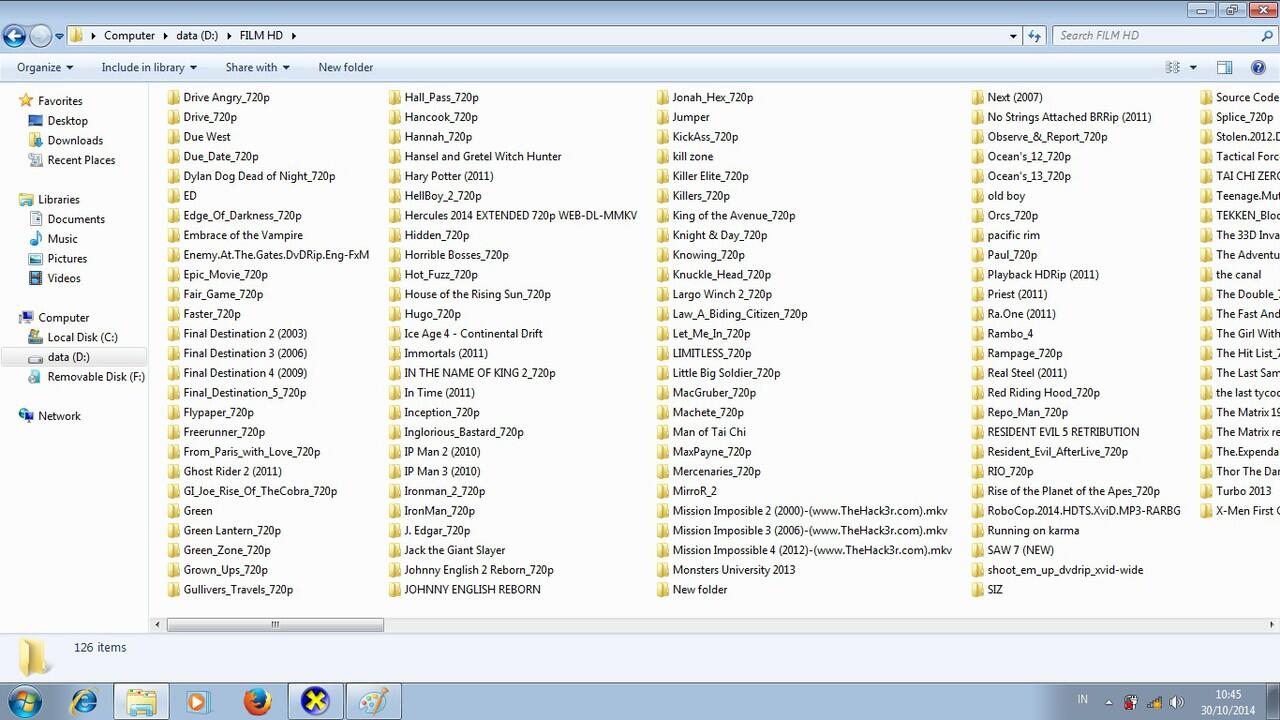The height and width of the screenshot is (720, 1280).
Task: Click the horizontal scrollbar thumb
Action: [x=275, y=625]
